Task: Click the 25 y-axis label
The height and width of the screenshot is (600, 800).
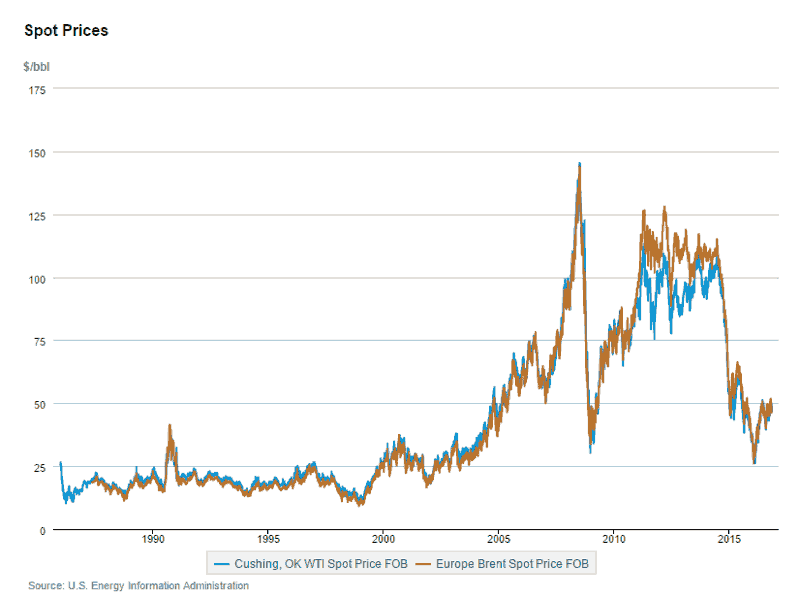Action: click(x=39, y=468)
